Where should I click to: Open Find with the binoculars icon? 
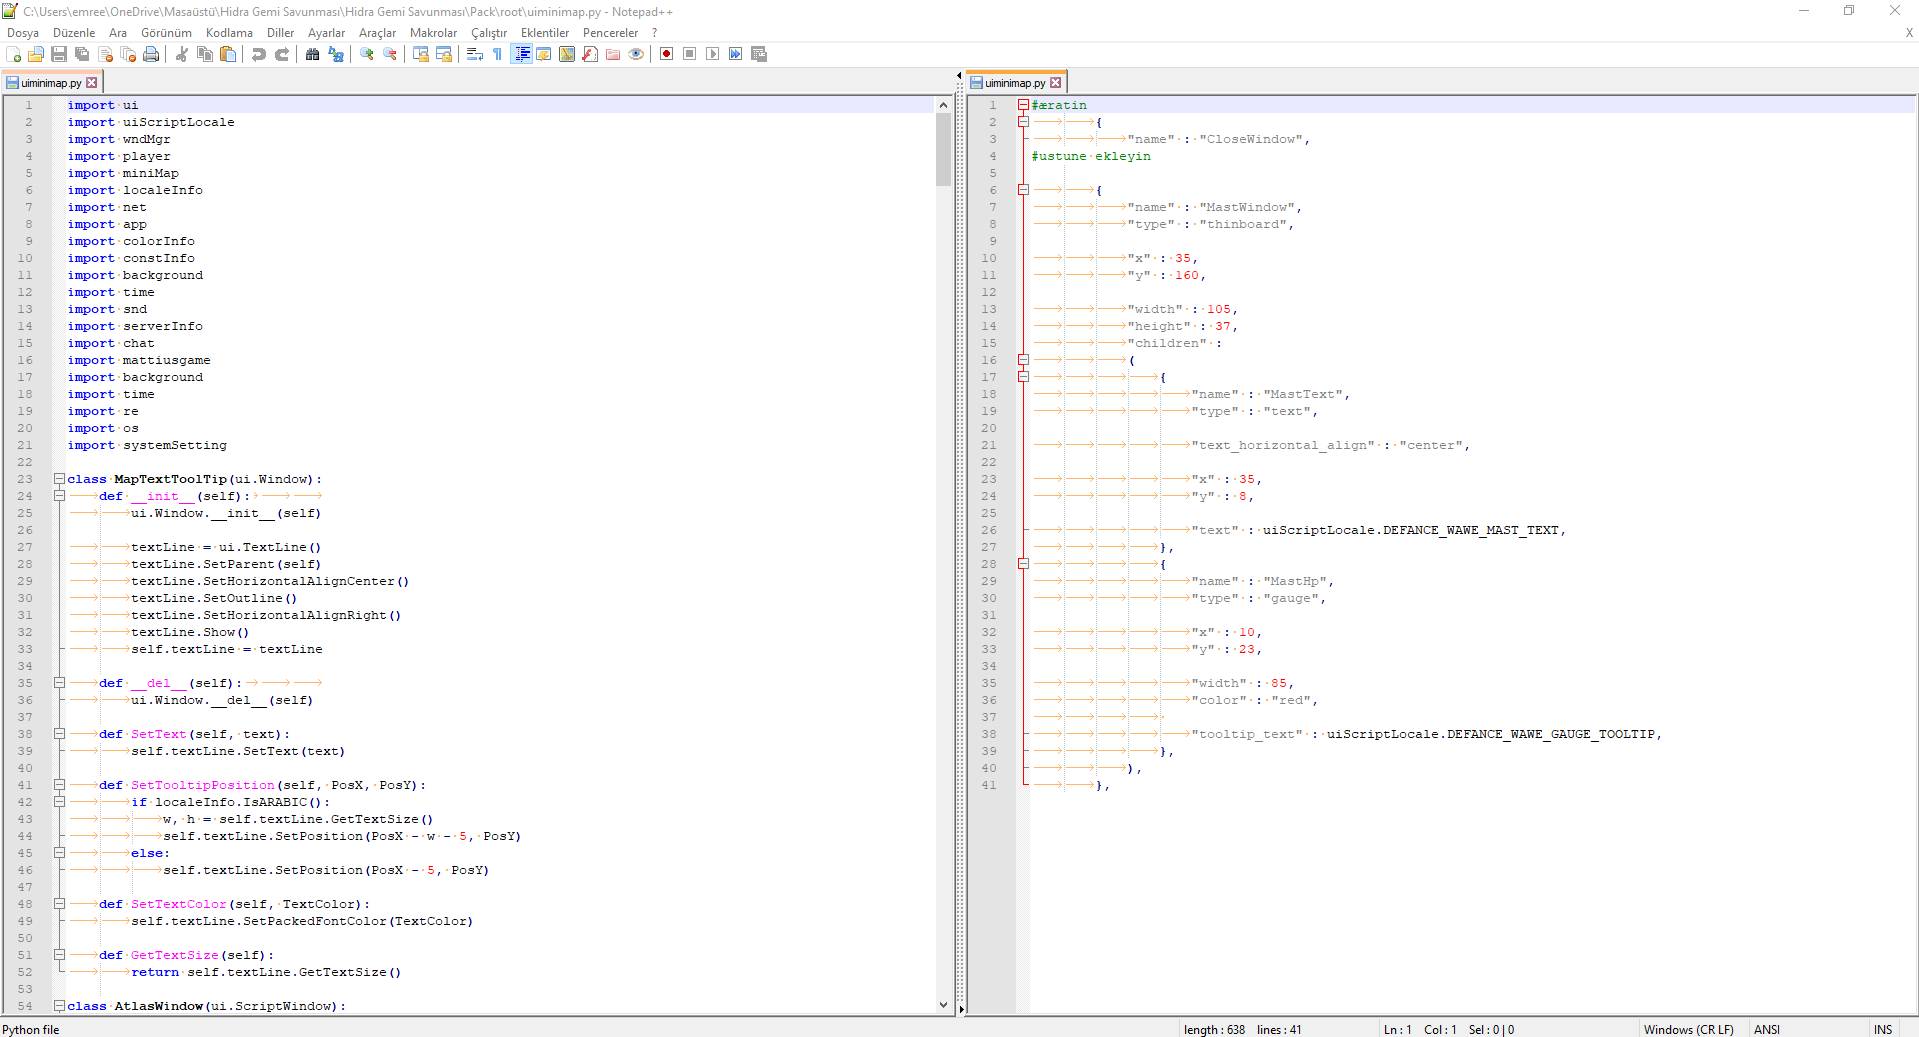tap(313, 54)
